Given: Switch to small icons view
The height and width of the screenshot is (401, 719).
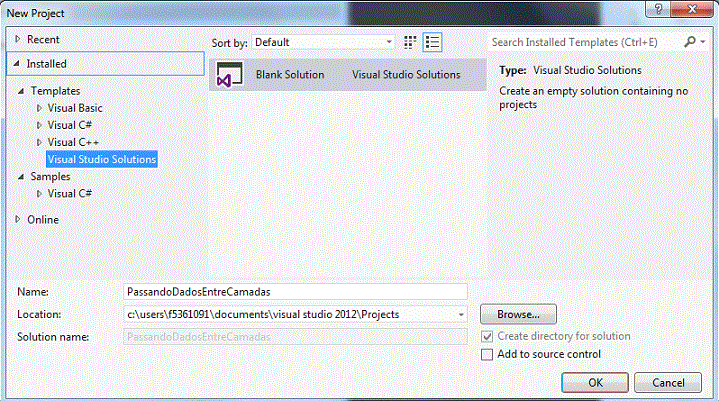Looking at the screenshot, I should [x=410, y=42].
